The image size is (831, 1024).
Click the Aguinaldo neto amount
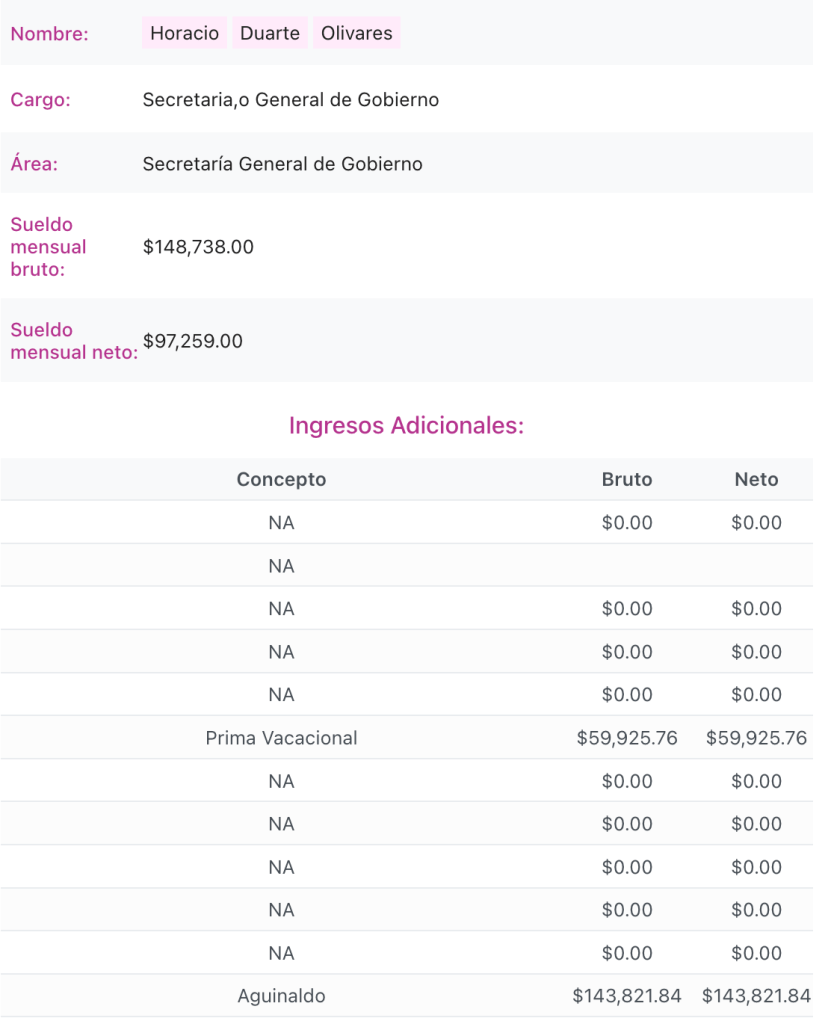[756, 996]
